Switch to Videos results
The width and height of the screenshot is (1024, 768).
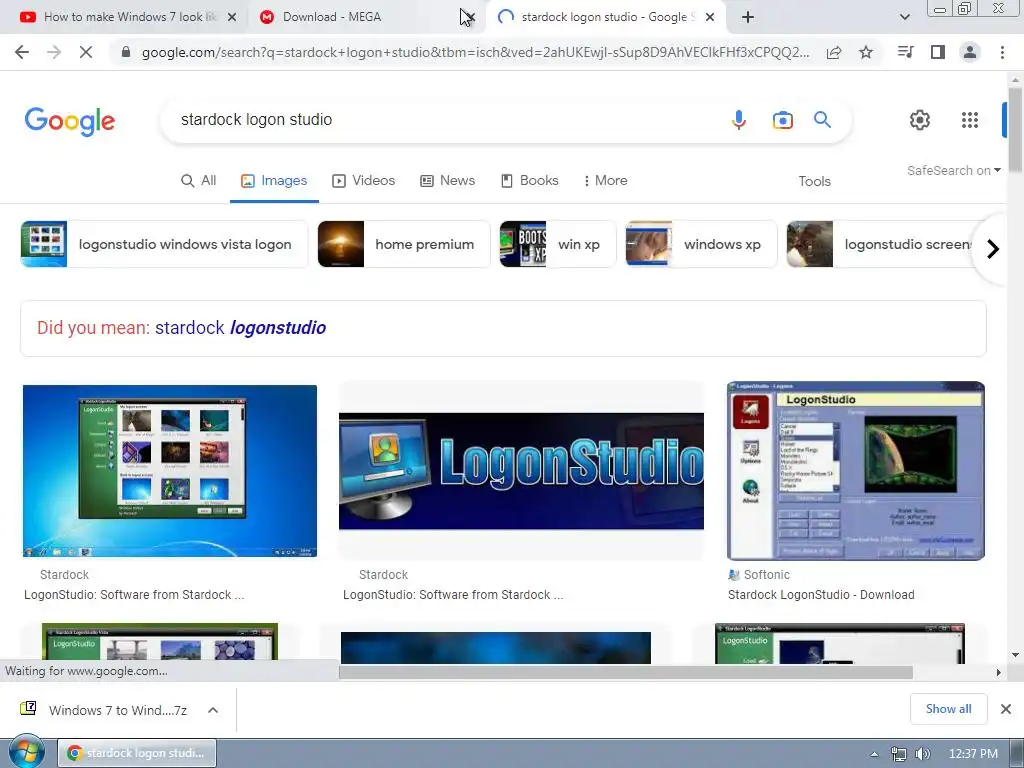[x=364, y=181]
